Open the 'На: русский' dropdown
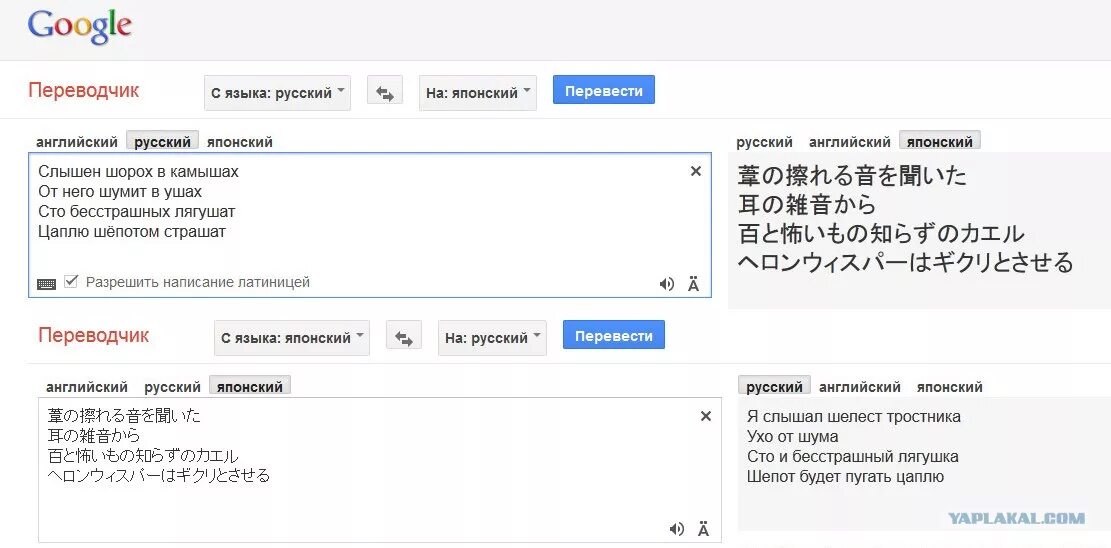 [x=492, y=338]
